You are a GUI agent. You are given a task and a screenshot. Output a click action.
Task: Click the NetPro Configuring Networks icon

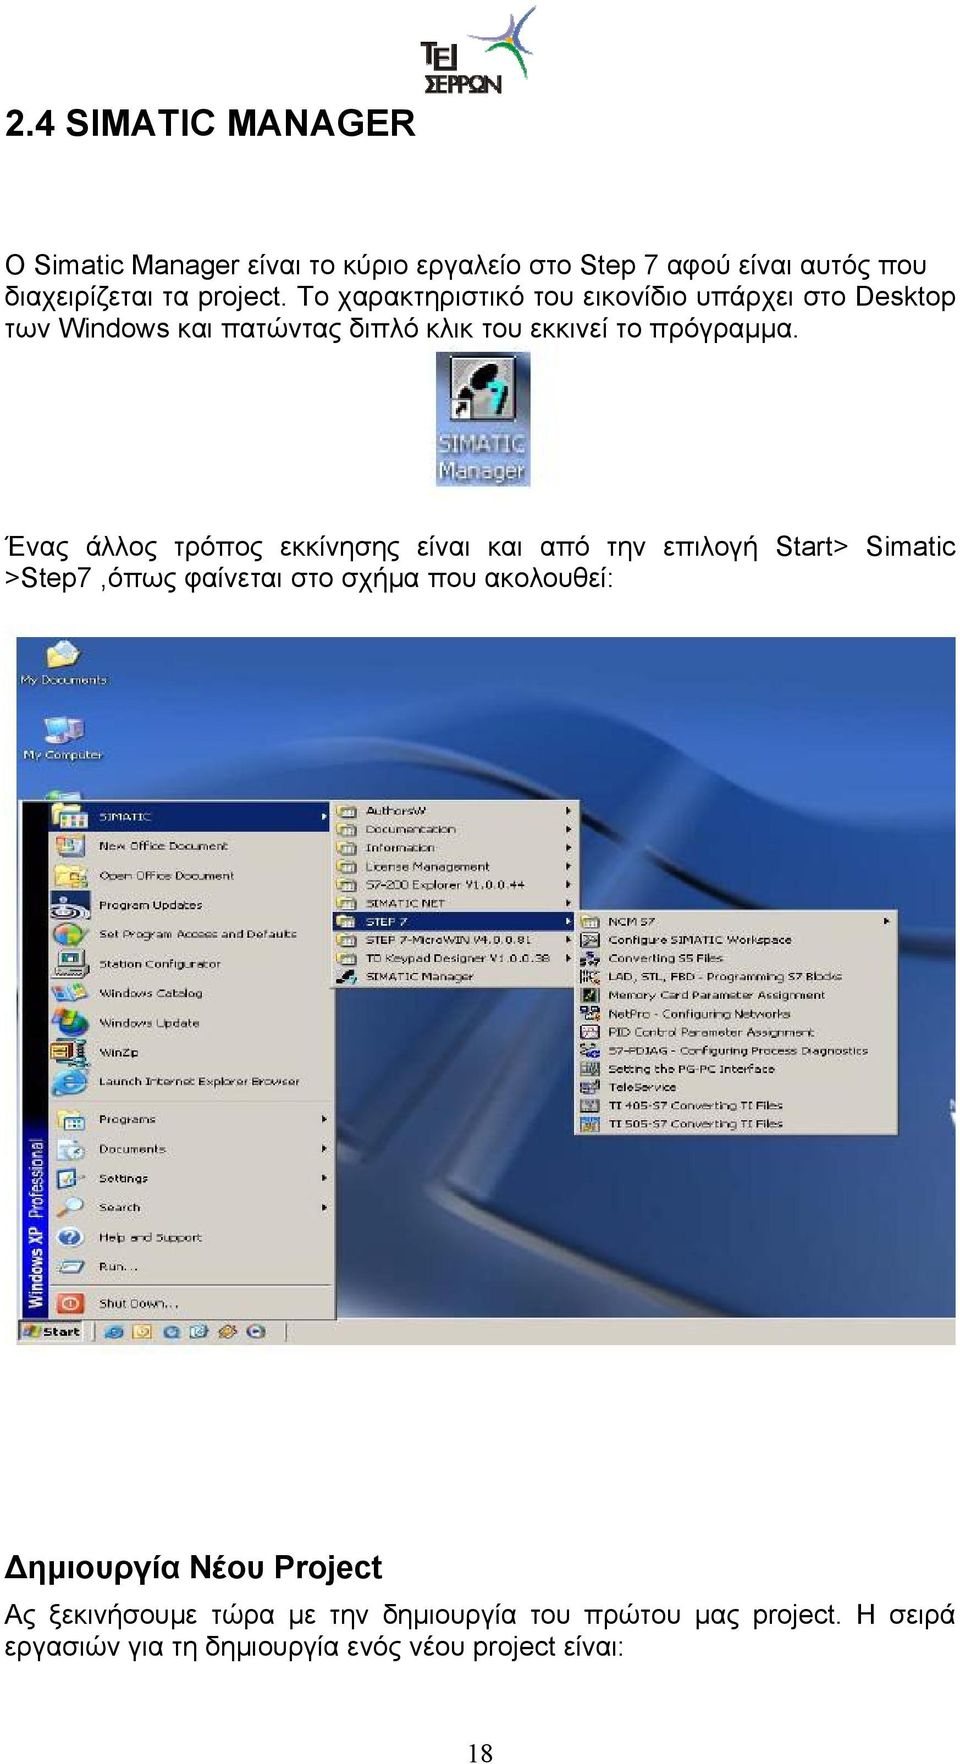point(590,1014)
